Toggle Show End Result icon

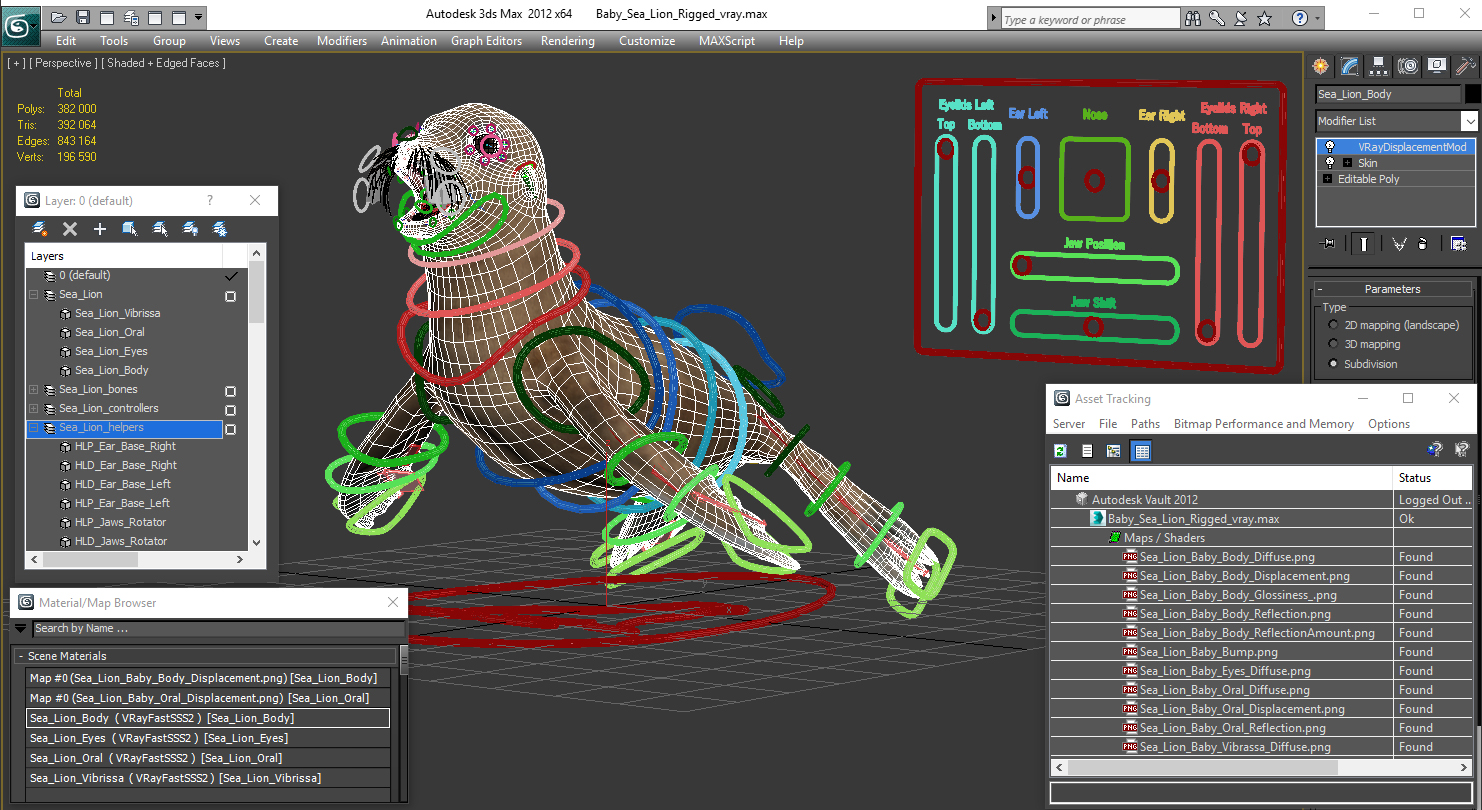coord(1364,243)
